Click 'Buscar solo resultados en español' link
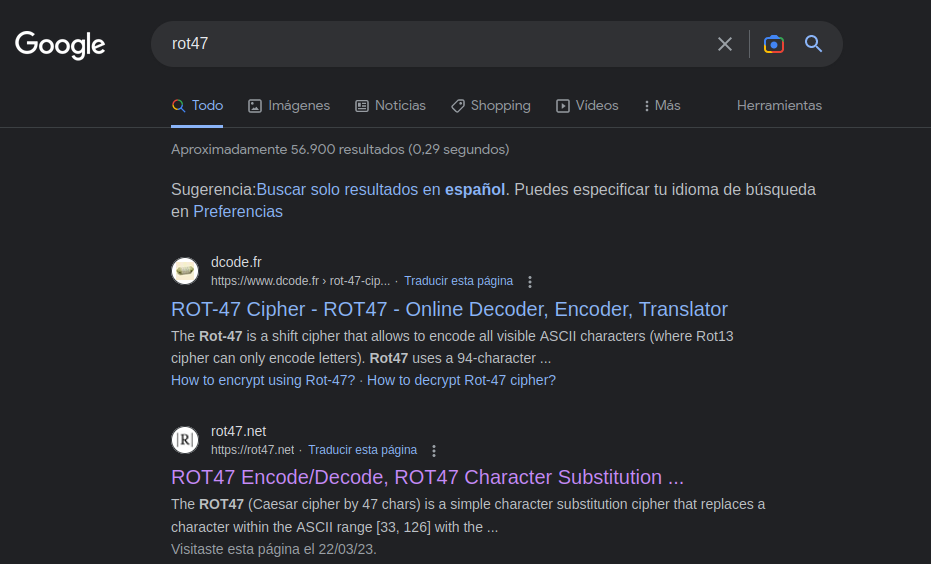The image size is (931, 564). pyautogui.click(x=381, y=189)
